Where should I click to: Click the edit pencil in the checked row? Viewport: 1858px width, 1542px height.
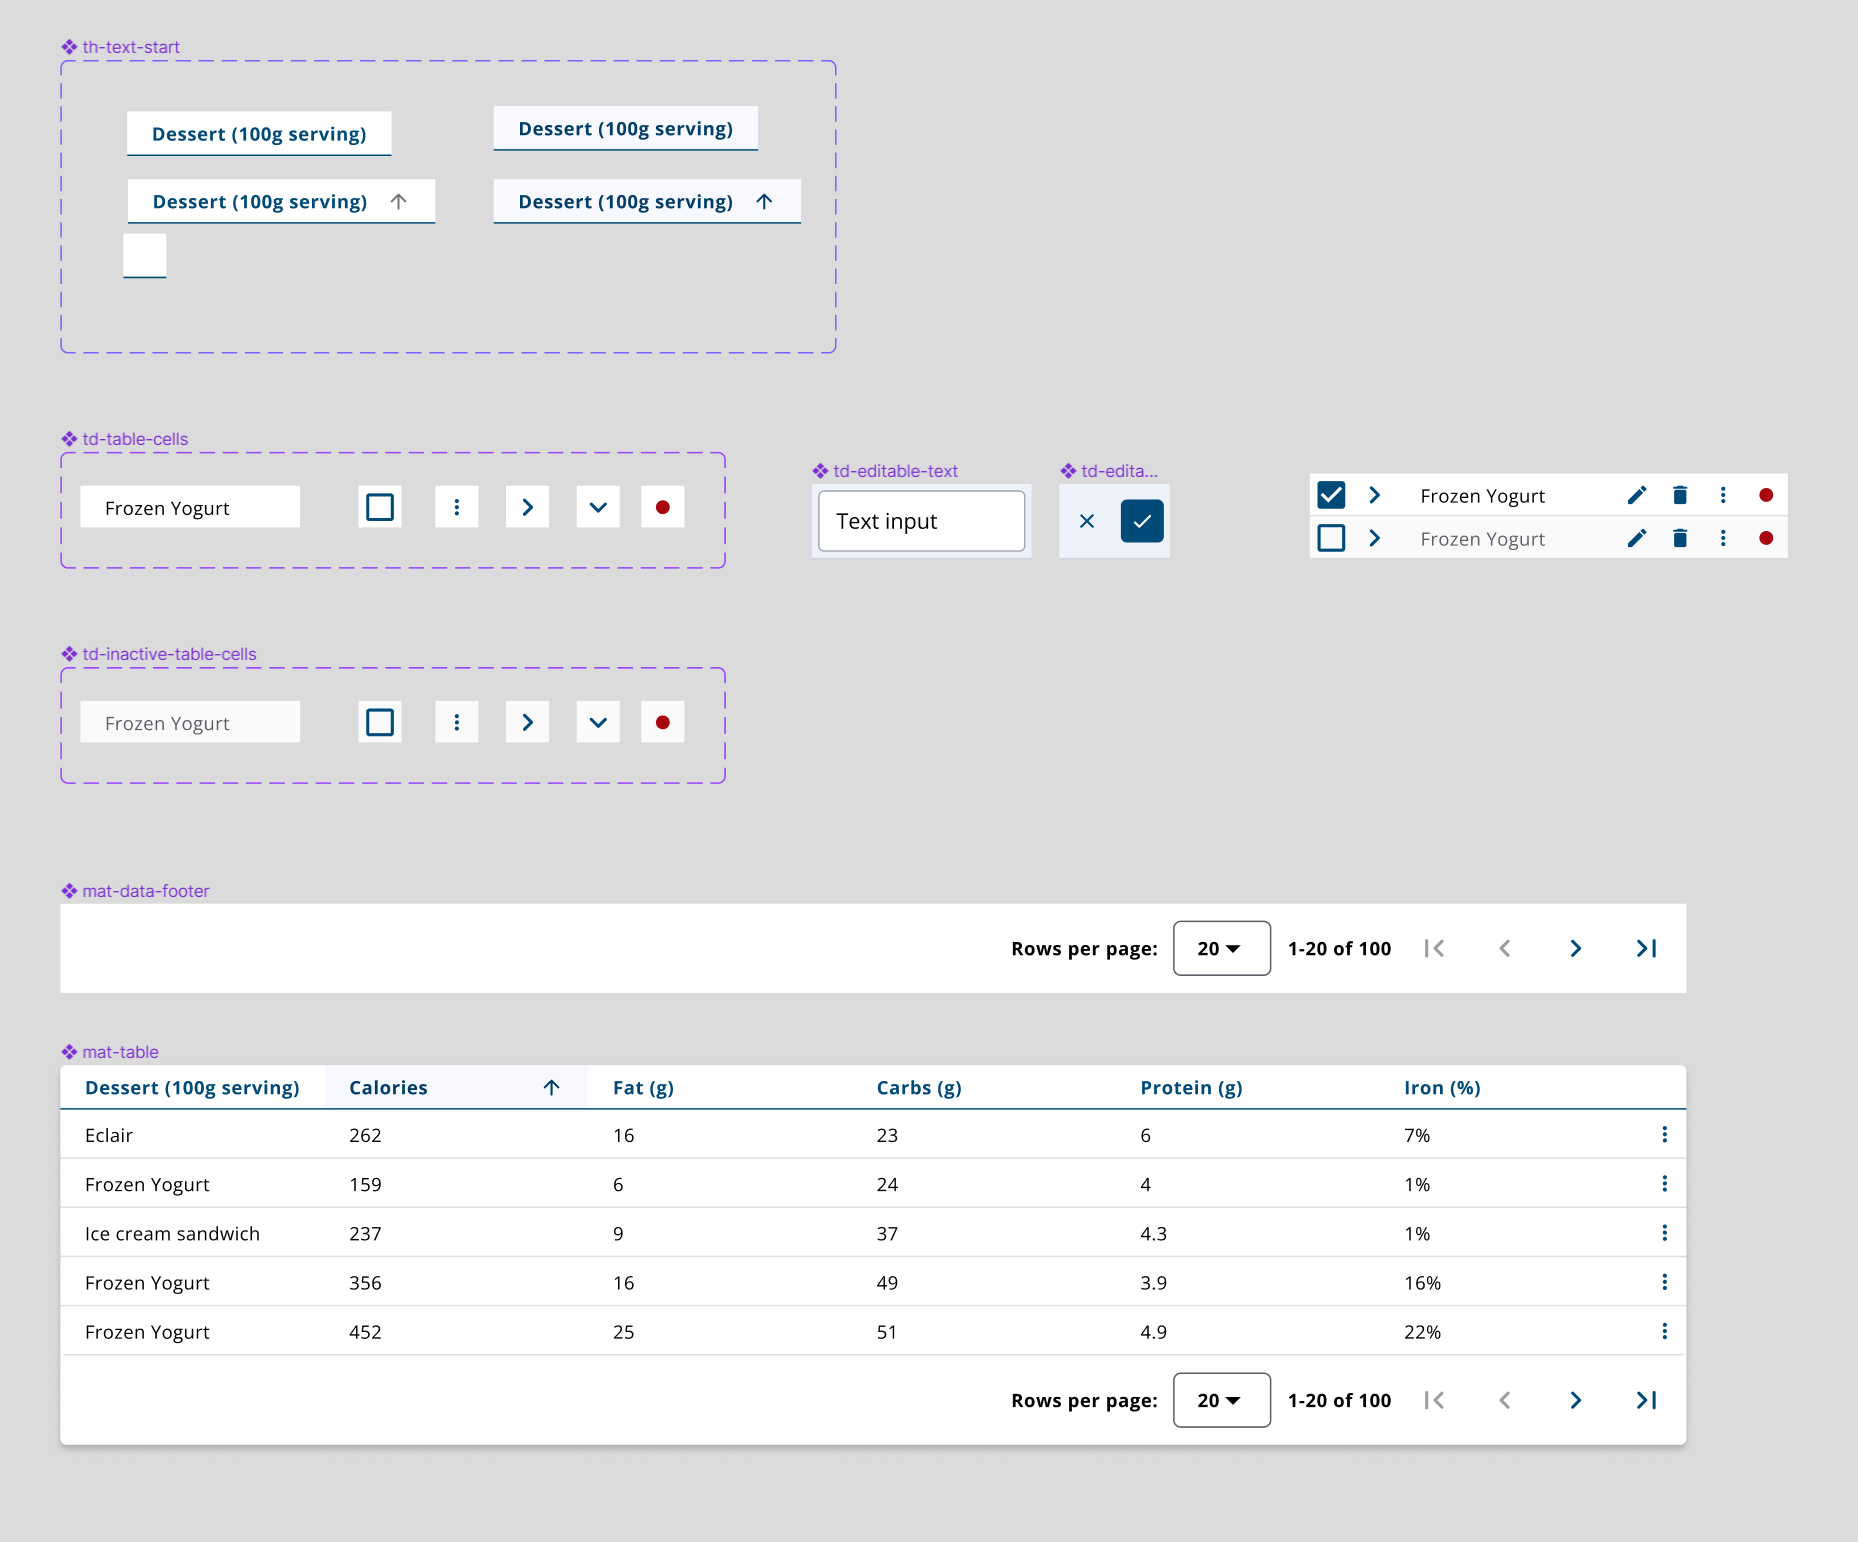1636,495
